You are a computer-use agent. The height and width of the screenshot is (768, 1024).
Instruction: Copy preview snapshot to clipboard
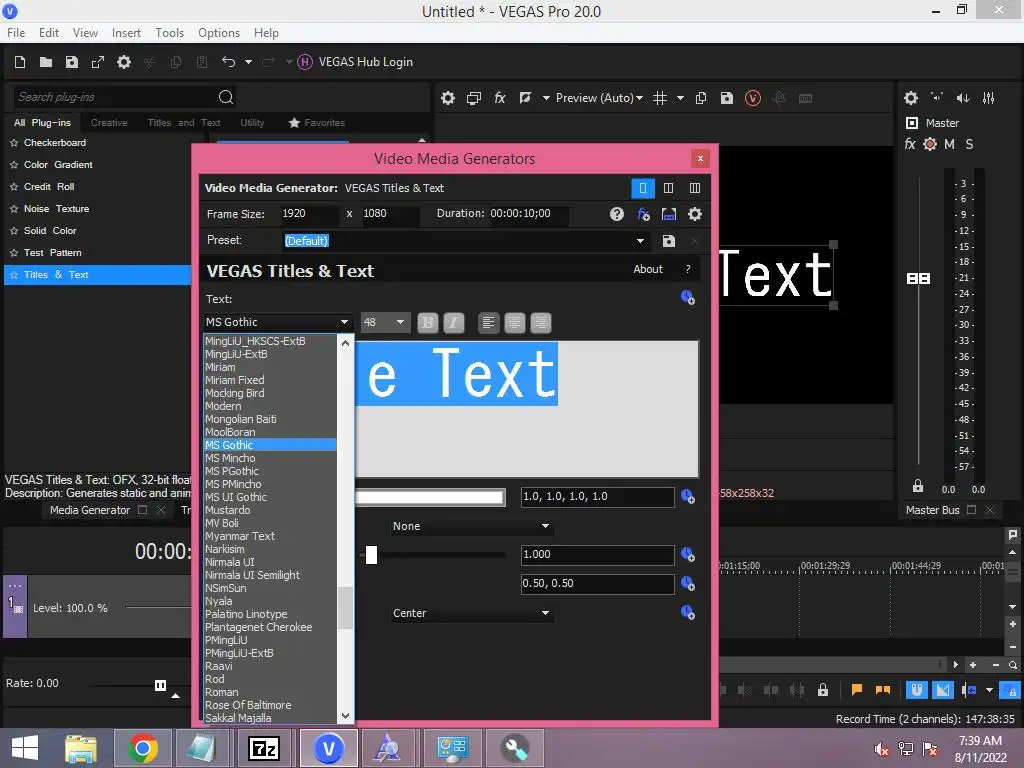[x=701, y=98]
